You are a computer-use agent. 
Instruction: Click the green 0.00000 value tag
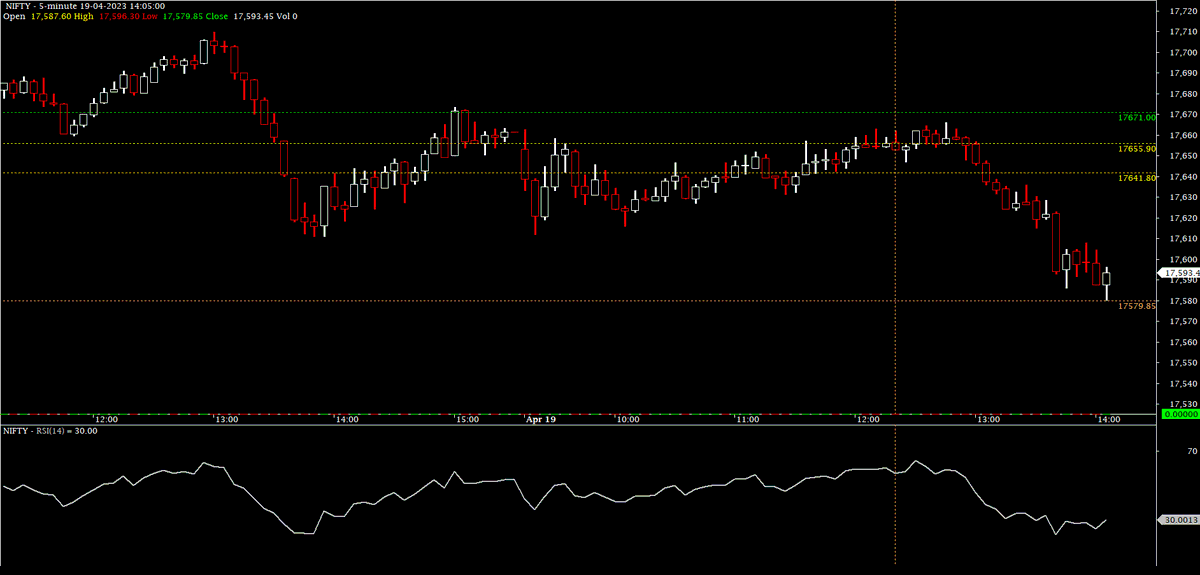[1180, 413]
